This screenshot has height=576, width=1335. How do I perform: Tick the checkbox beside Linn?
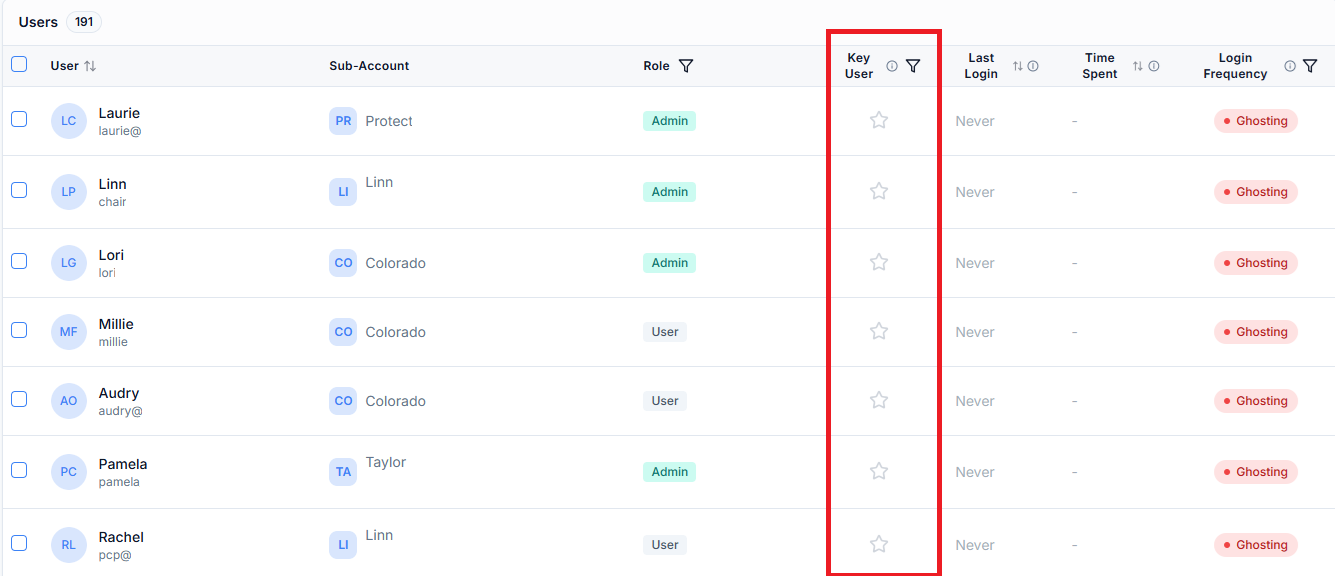click(x=19, y=190)
